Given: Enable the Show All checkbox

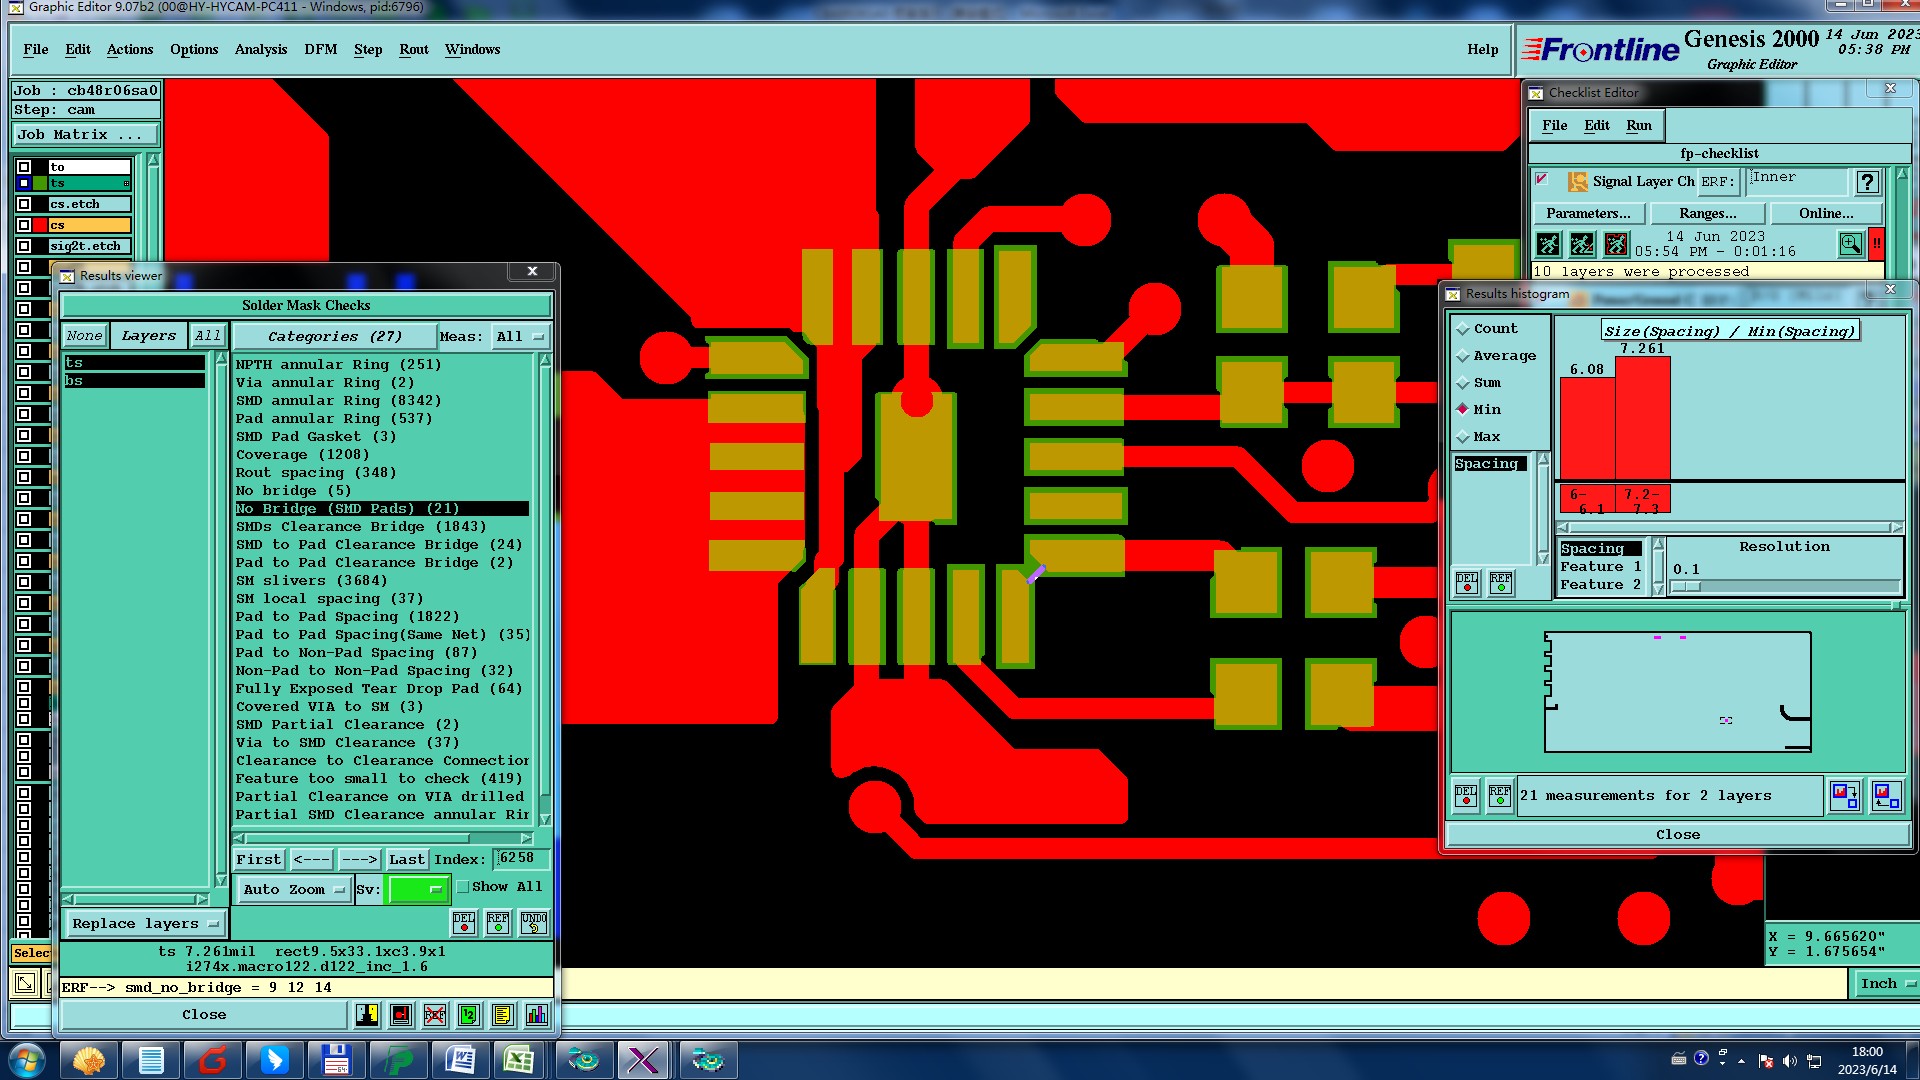Looking at the screenshot, I should coord(463,887).
